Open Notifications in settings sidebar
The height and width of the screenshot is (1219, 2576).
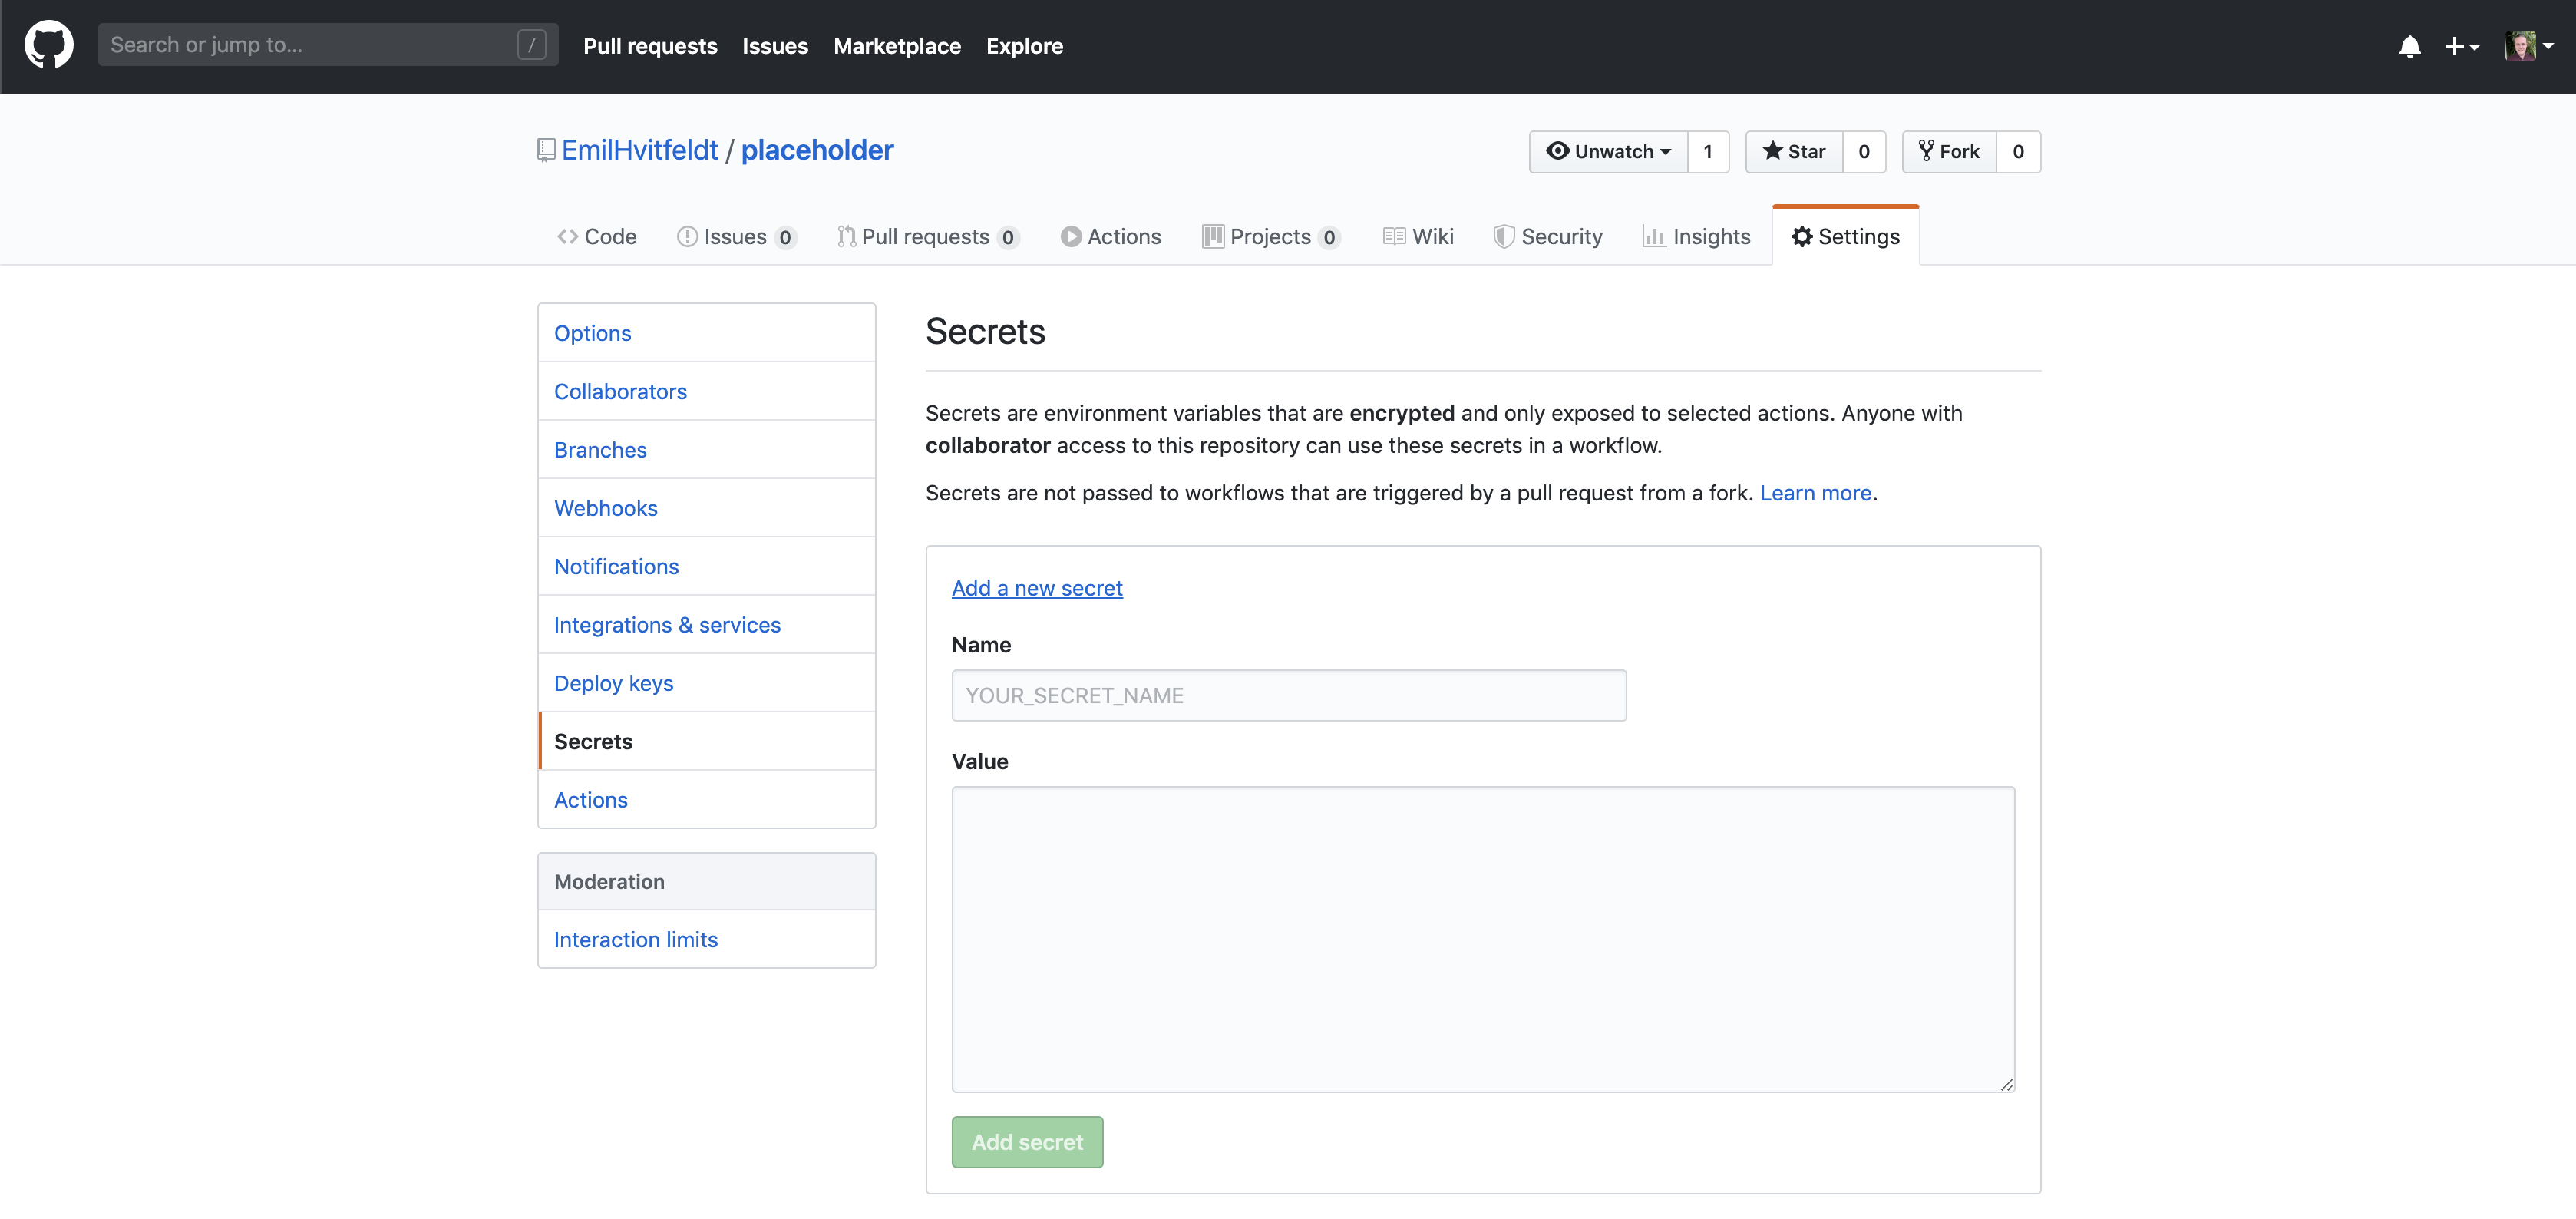707,566
